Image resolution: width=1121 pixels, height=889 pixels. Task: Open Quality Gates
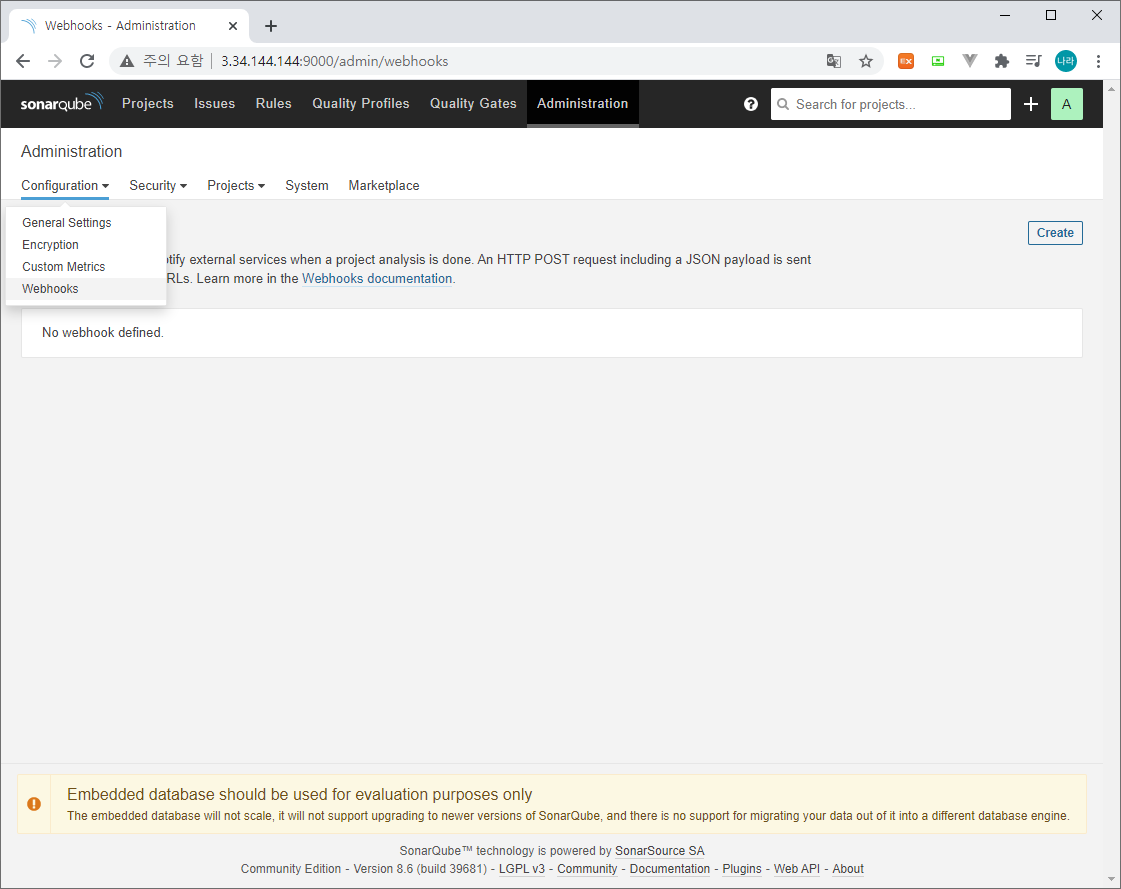pos(473,104)
